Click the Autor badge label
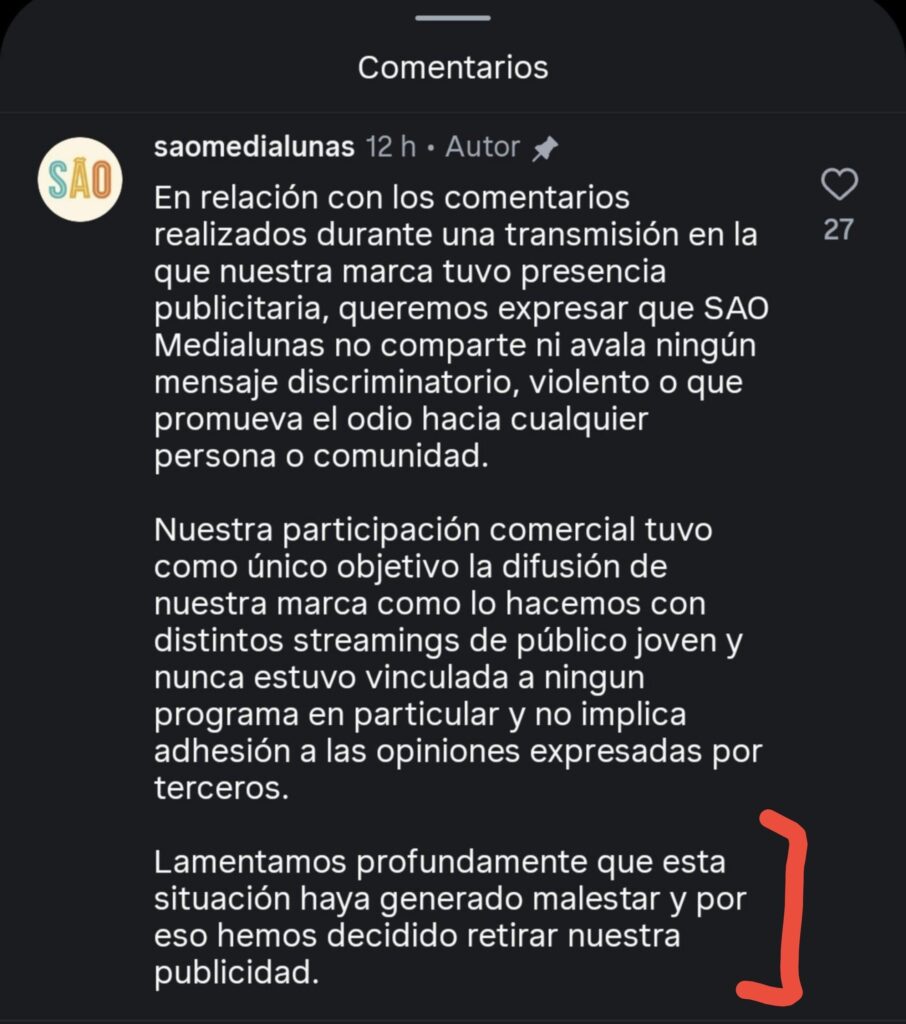The image size is (906, 1024). coord(482,147)
